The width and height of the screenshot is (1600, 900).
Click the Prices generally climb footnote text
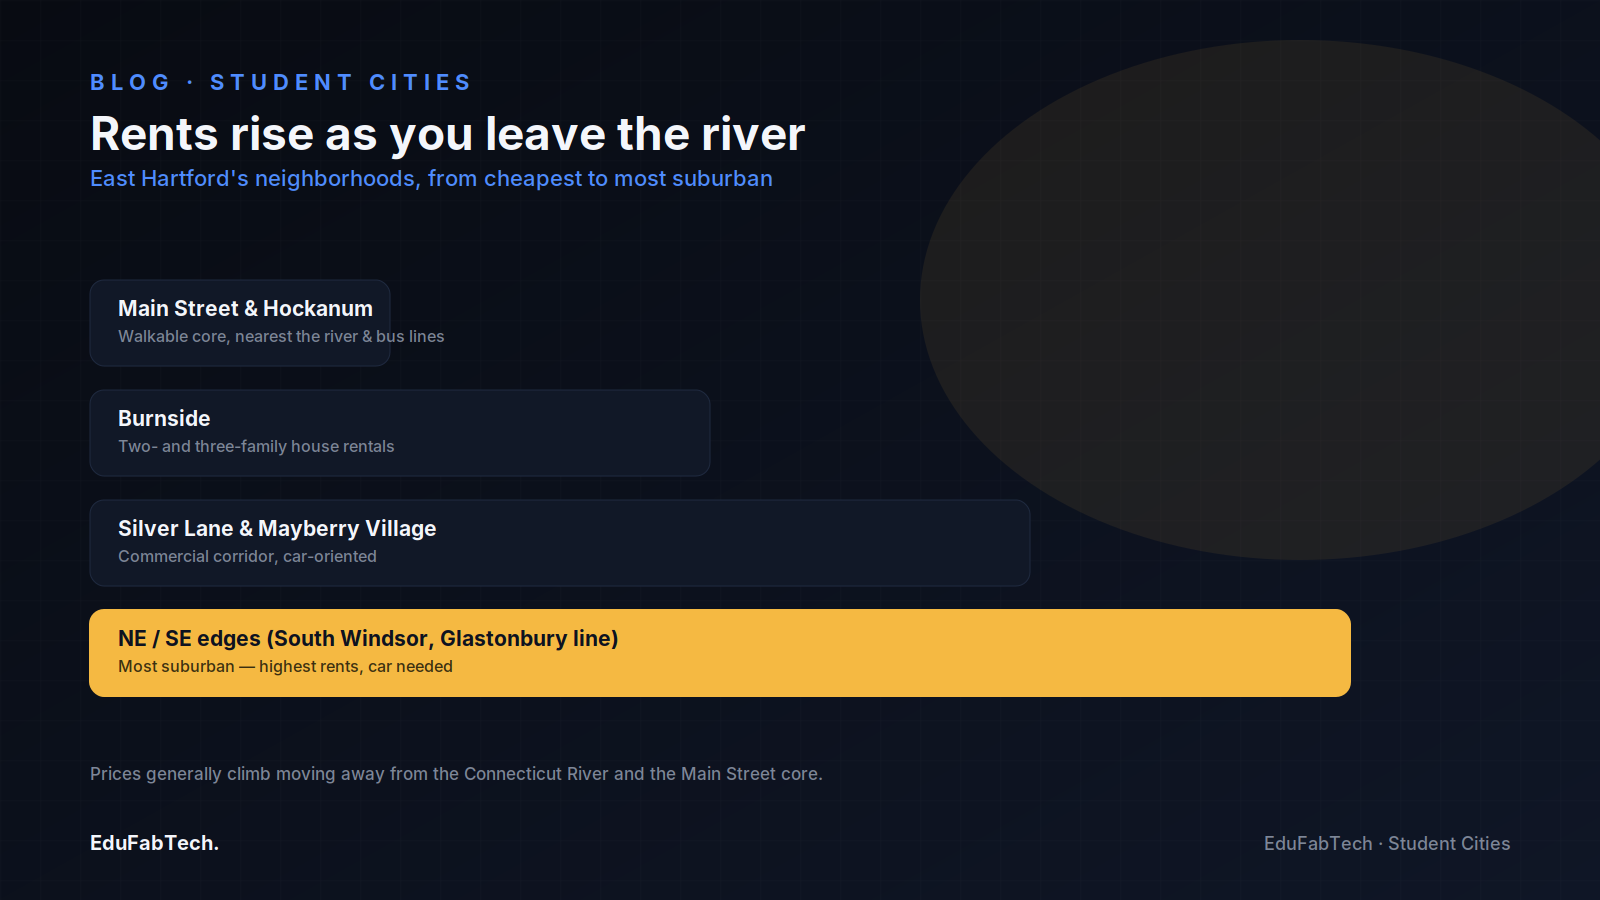pyautogui.click(x=456, y=774)
